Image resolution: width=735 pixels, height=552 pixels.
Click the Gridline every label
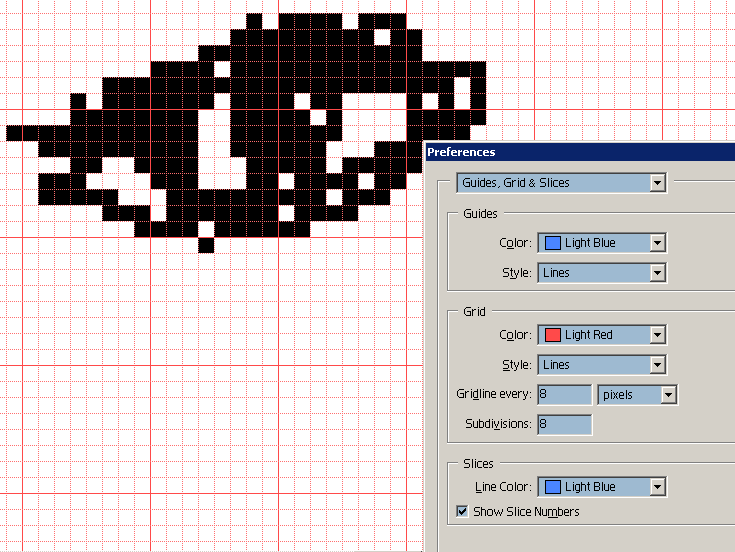(494, 394)
